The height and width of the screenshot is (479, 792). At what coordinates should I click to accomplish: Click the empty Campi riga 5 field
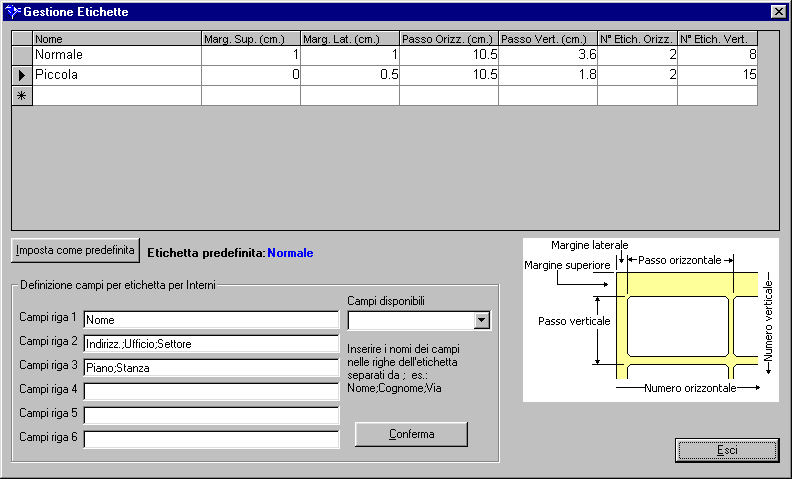point(211,415)
